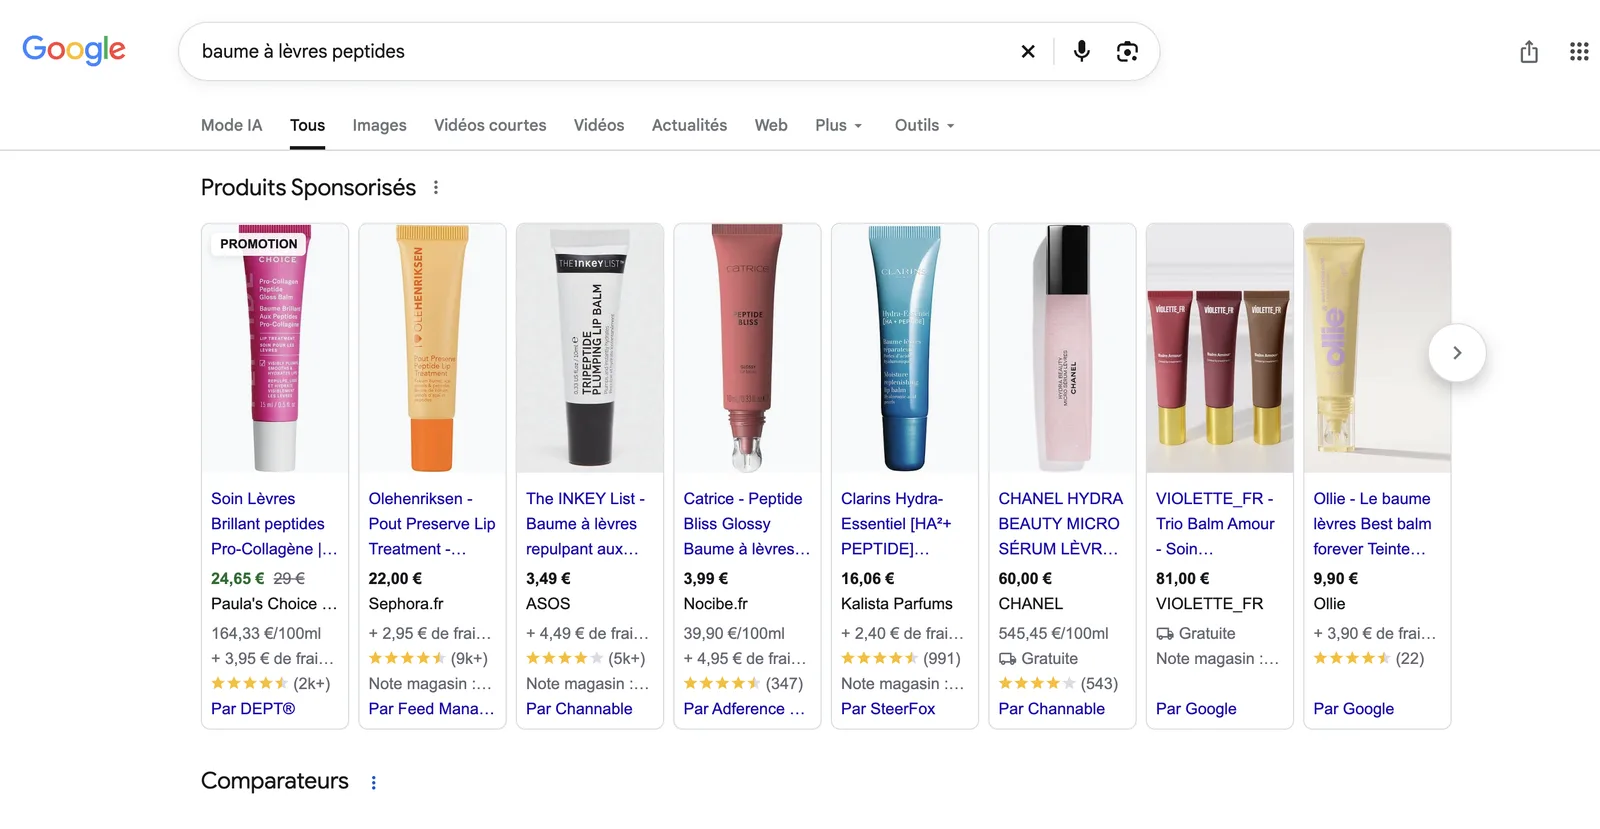Open The INKEY List baume link
Screen dimensions: 1600x829
[x=588, y=524]
